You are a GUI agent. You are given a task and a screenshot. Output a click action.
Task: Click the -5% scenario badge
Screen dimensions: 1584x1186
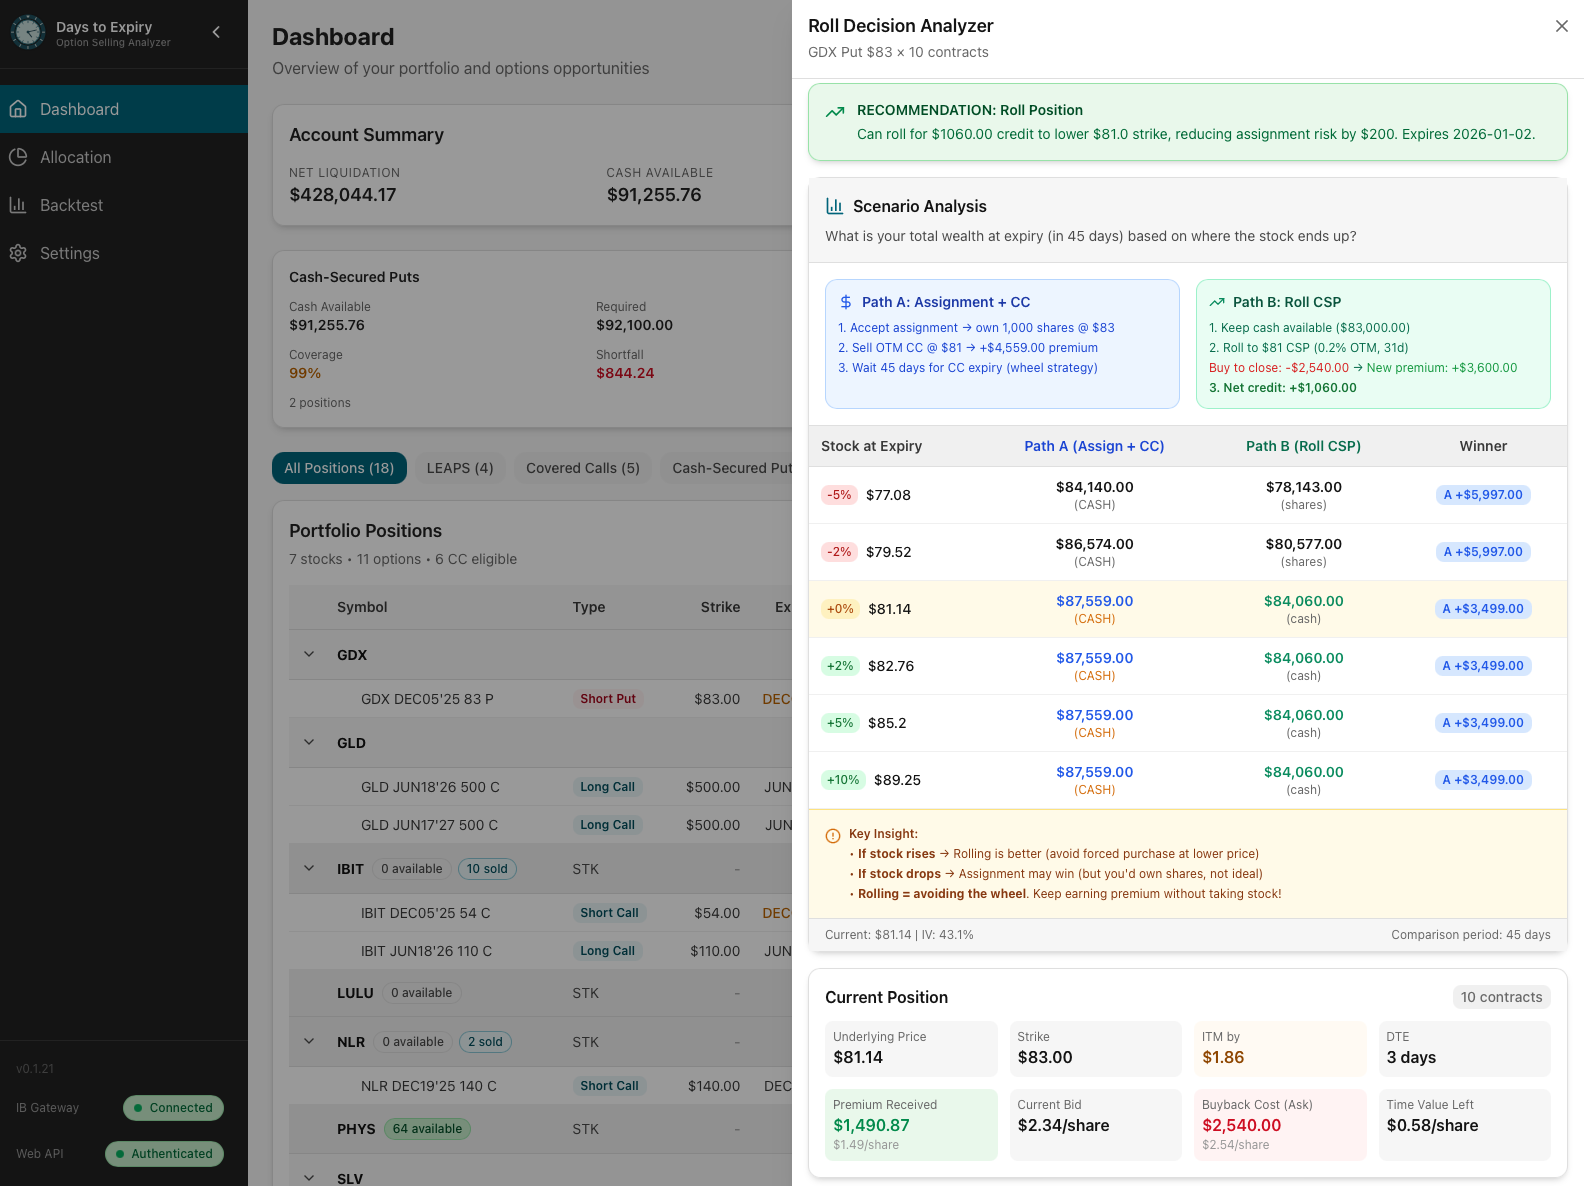pyautogui.click(x=839, y=495)
